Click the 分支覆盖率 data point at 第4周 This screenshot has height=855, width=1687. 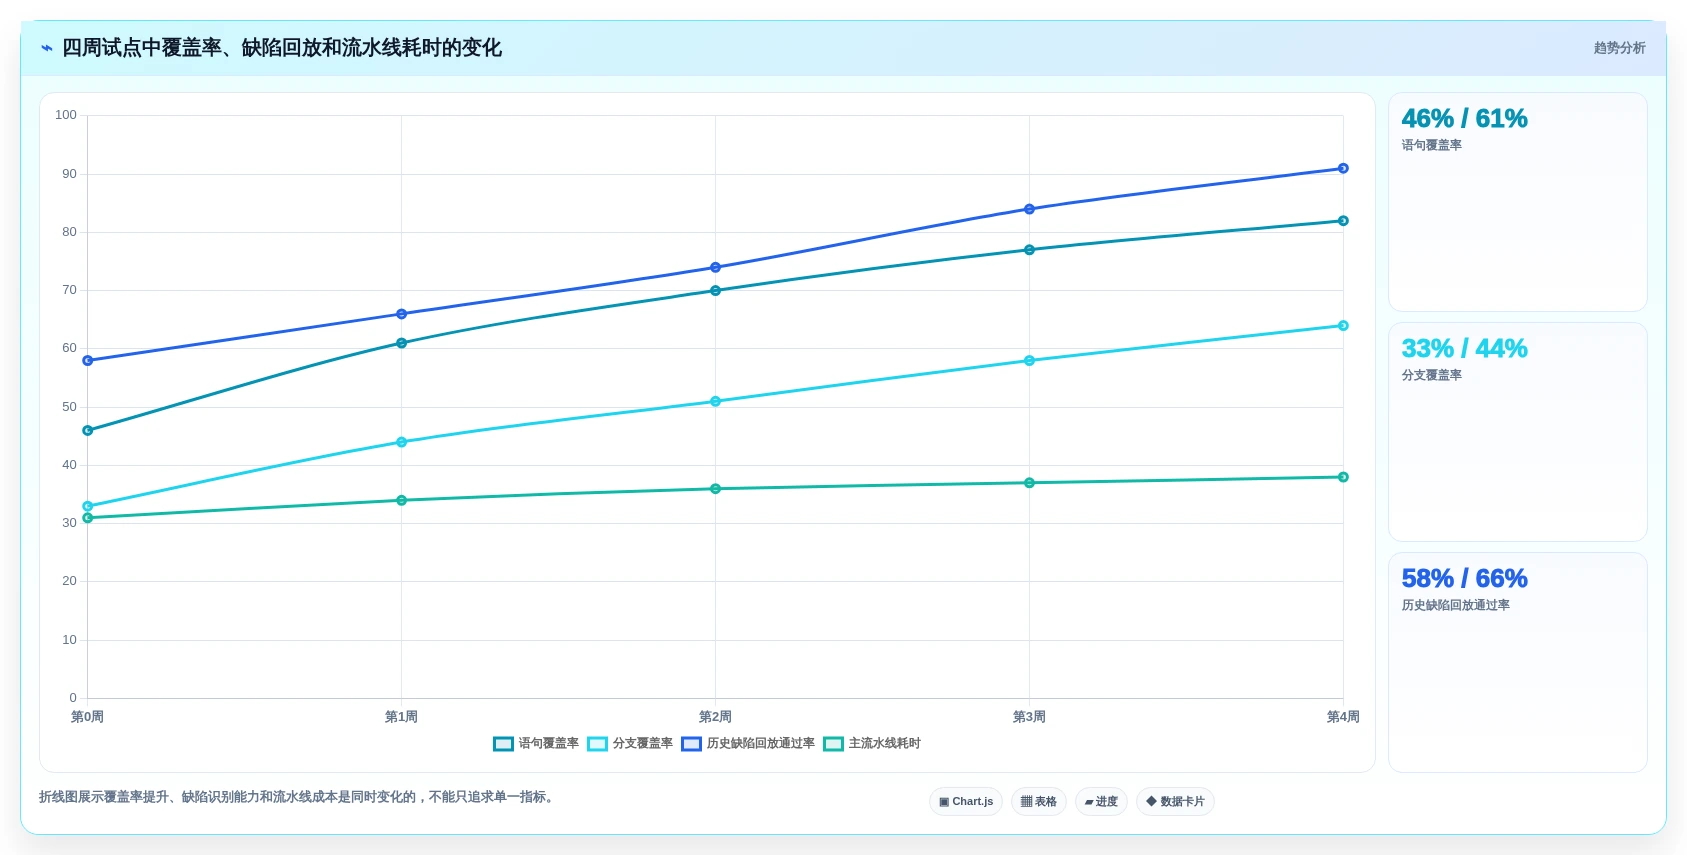(1343, 326)
